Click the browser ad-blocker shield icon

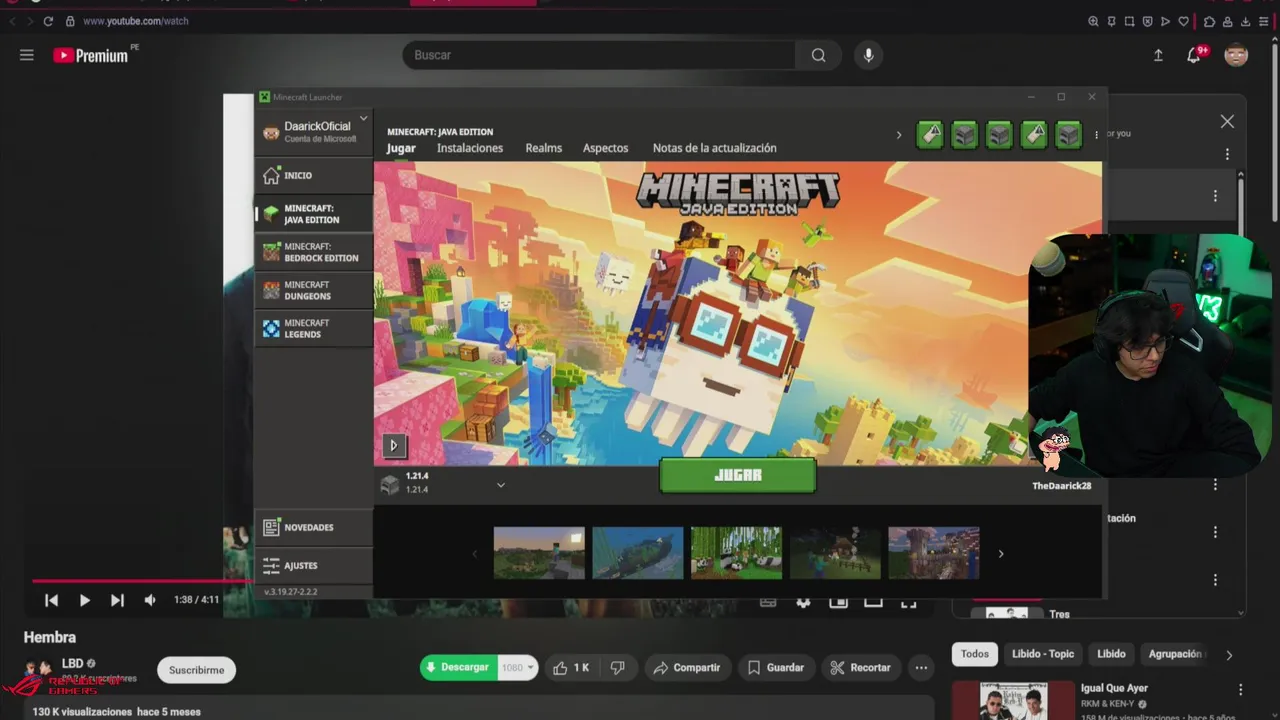tap(1147, 21)
